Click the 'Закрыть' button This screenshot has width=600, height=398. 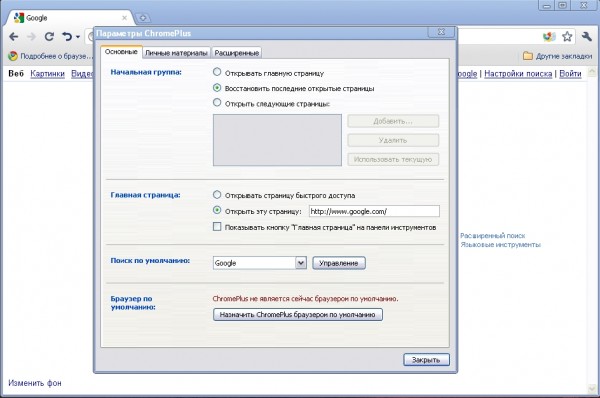pyautogui.click(x=426, y=360)
